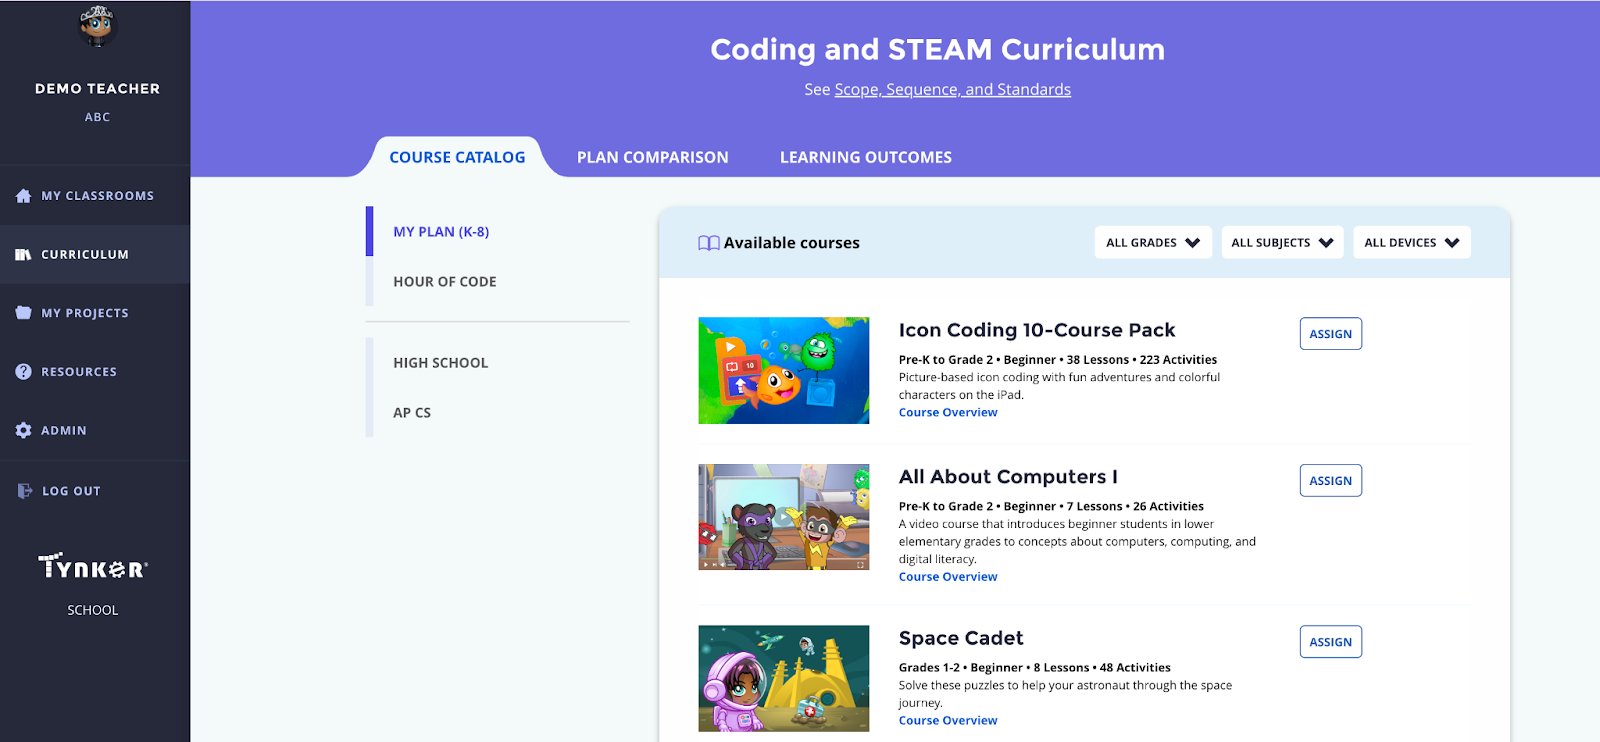Open Resources from the sidebar
This screenshot has width=1600, height=742.
[x=79, y=372]
